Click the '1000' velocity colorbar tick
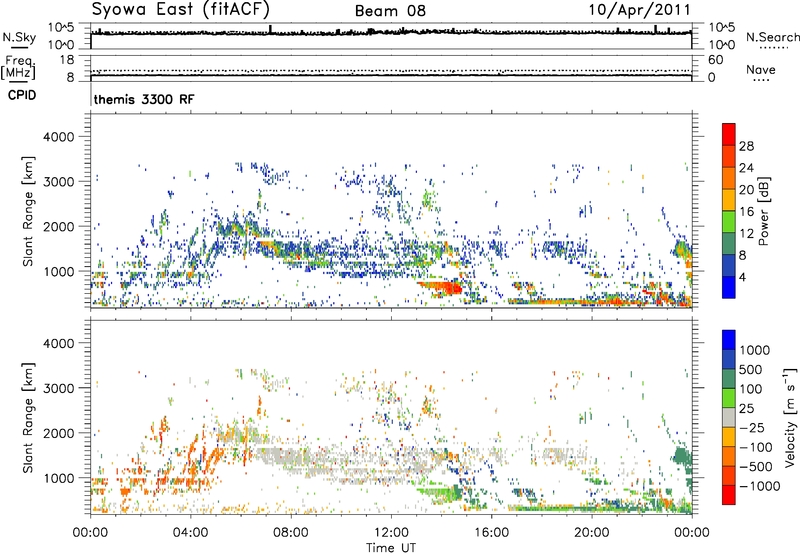800x554 pixels. coord(754,350)
